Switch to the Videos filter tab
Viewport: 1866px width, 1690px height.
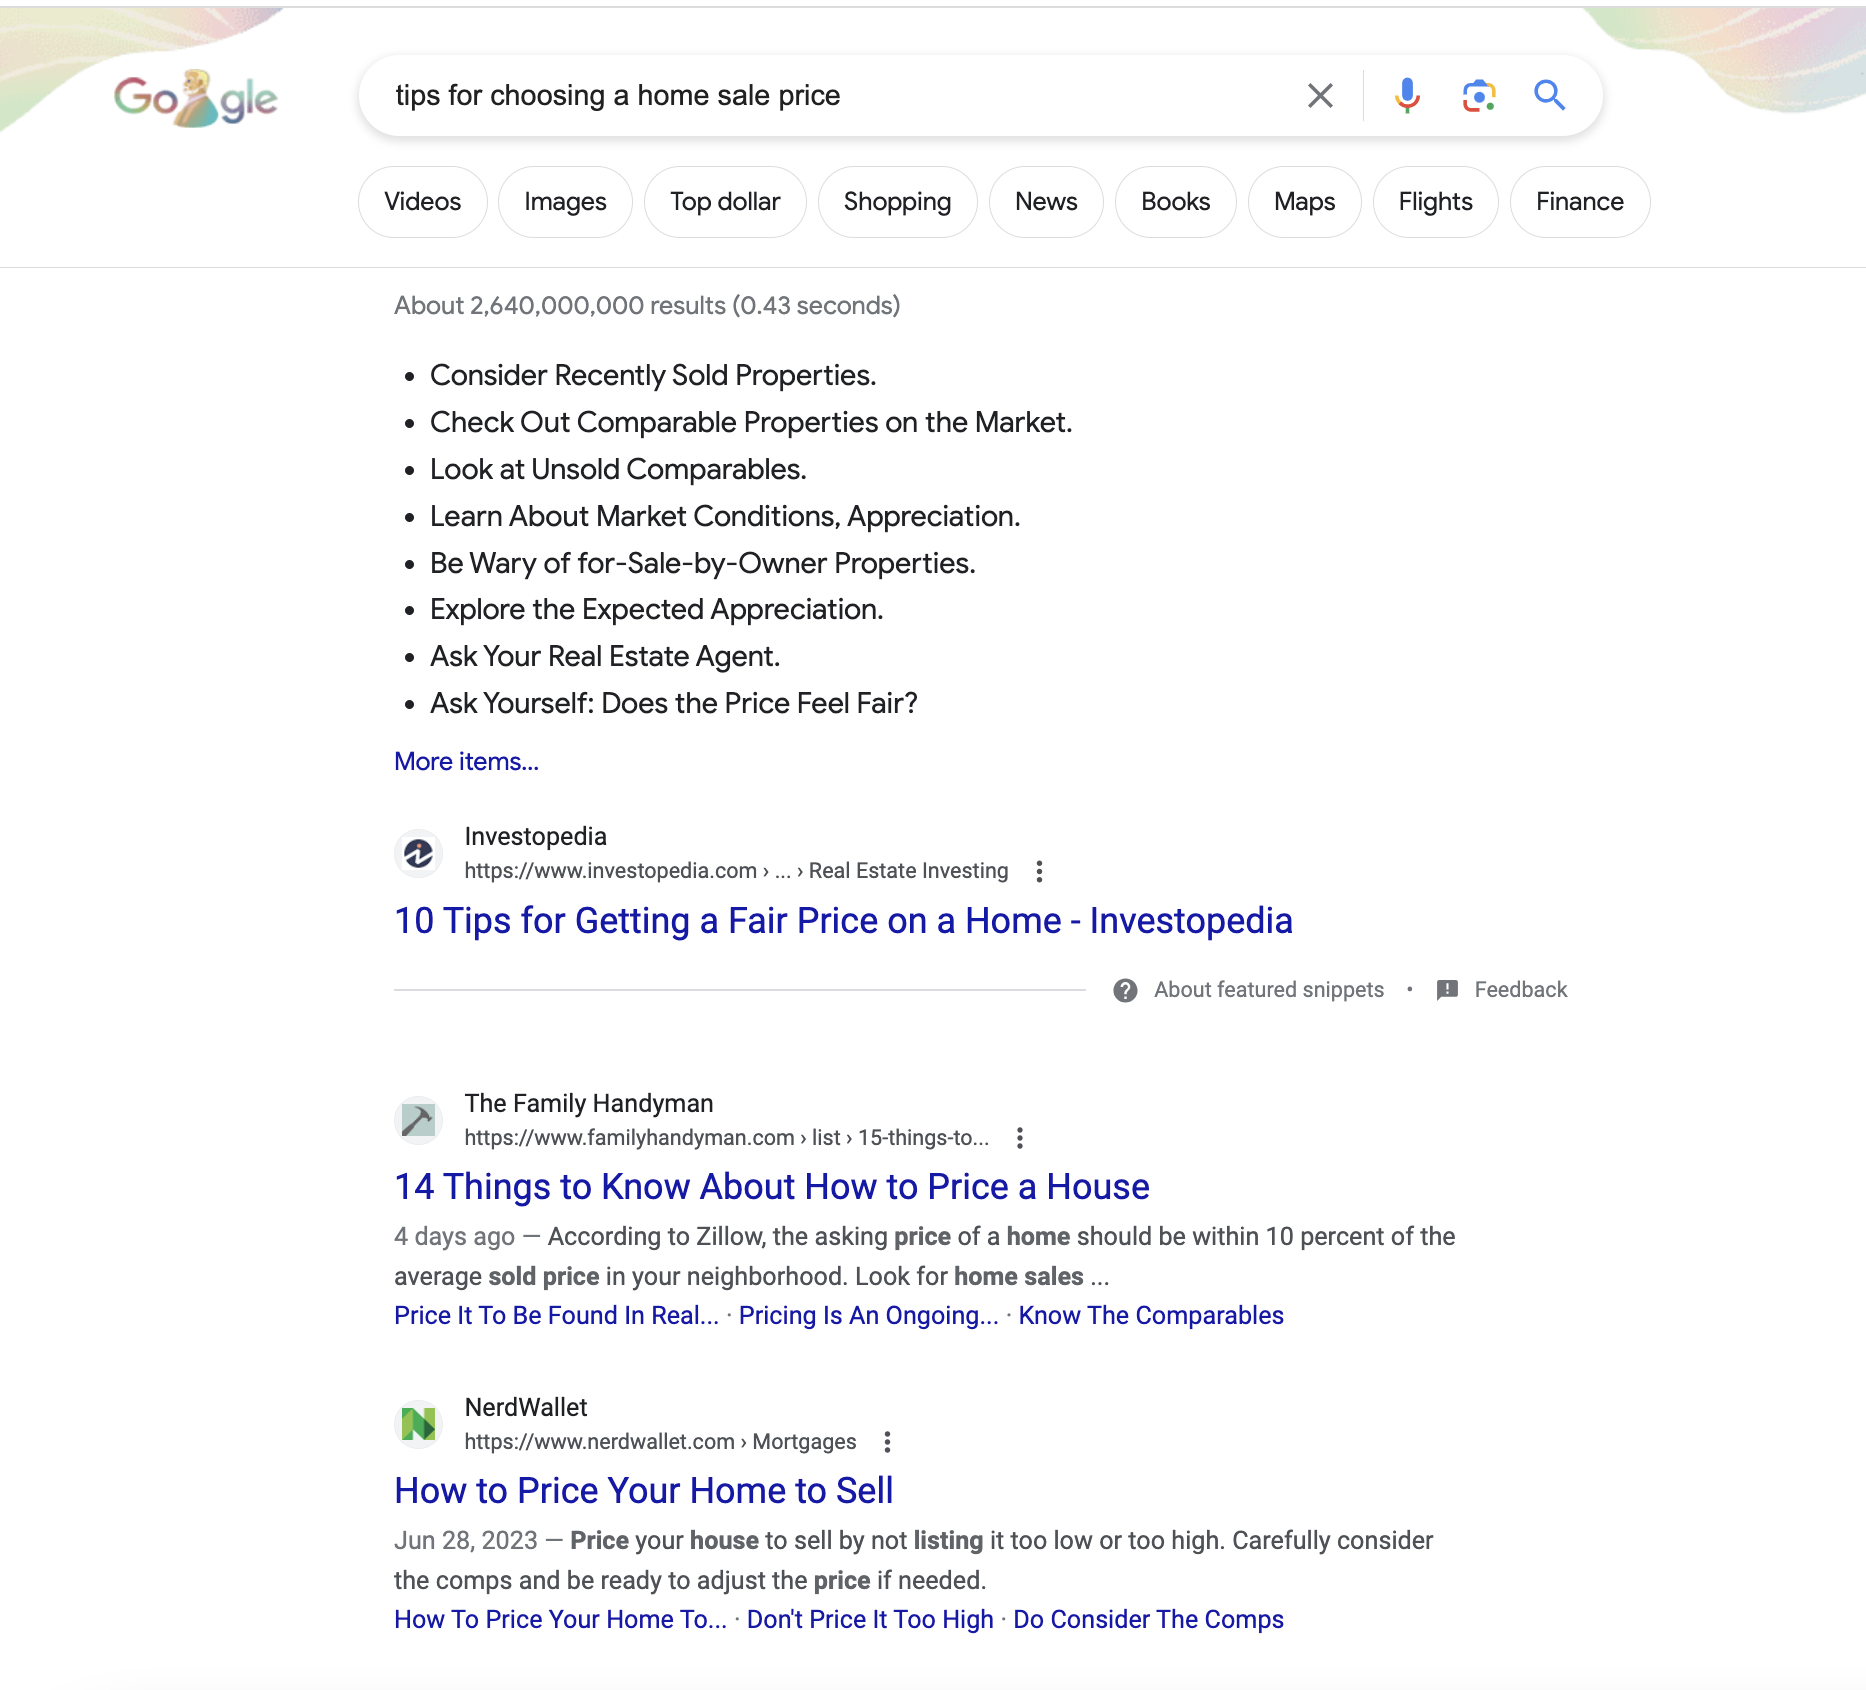[x=422, y=202]
